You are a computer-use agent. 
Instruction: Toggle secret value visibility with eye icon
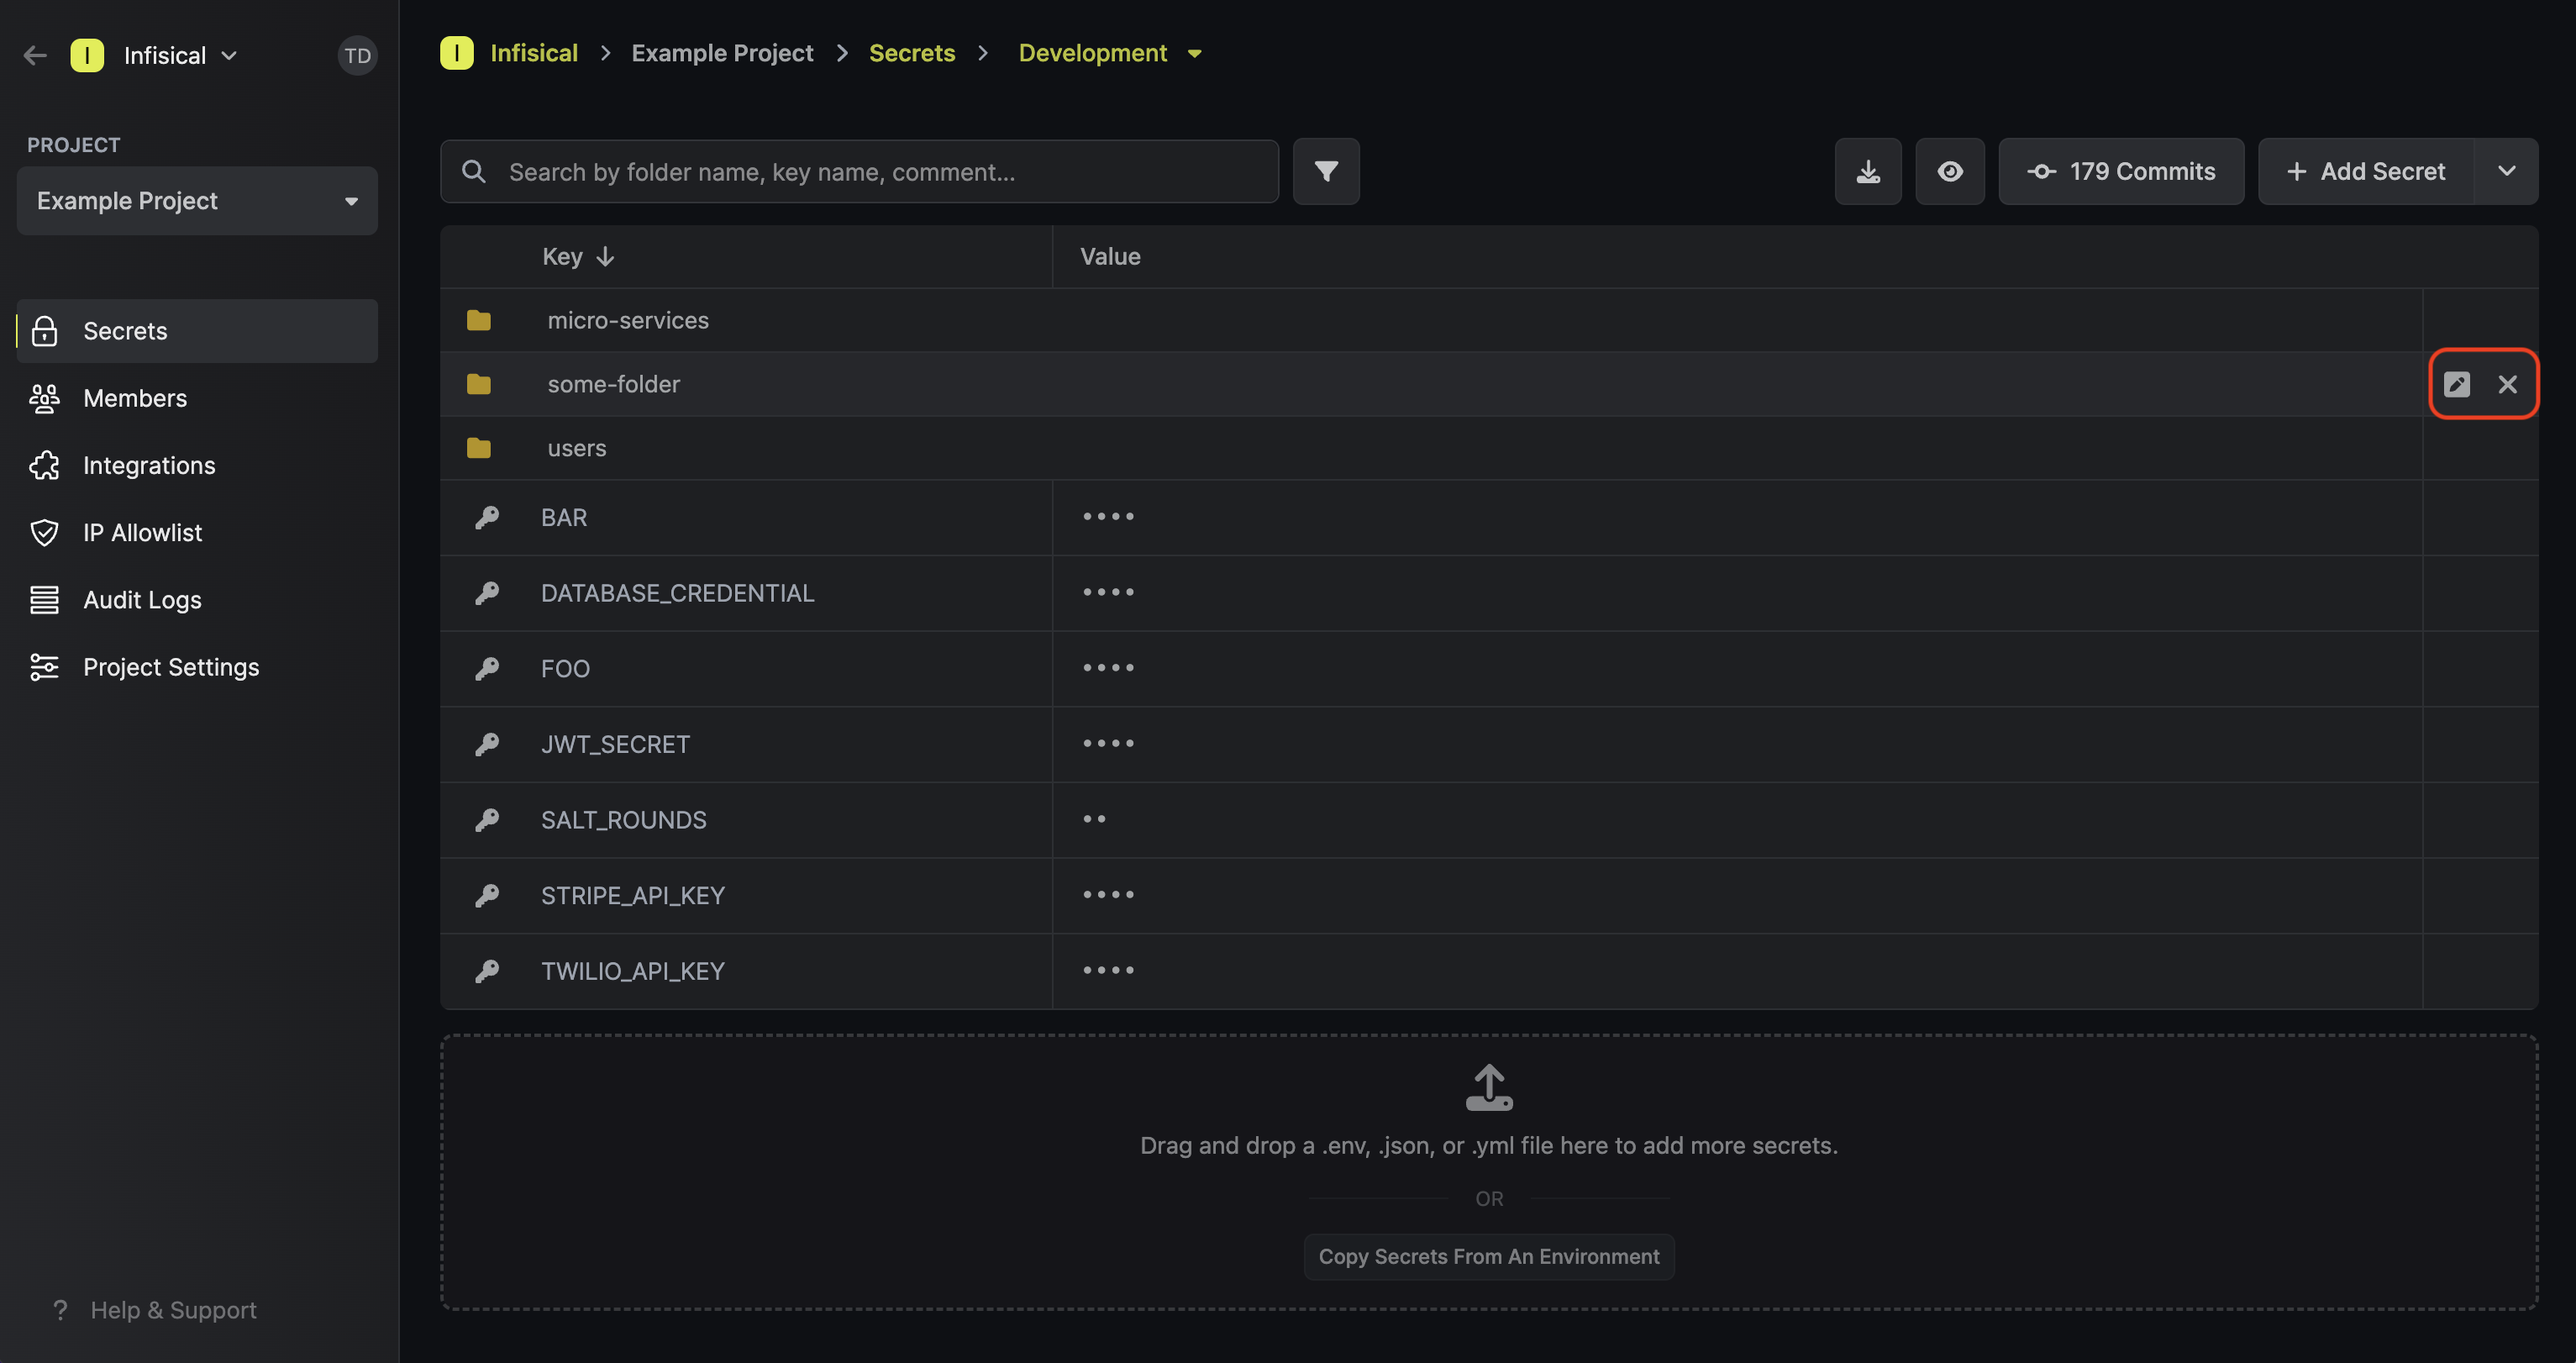coord(1949,171)
